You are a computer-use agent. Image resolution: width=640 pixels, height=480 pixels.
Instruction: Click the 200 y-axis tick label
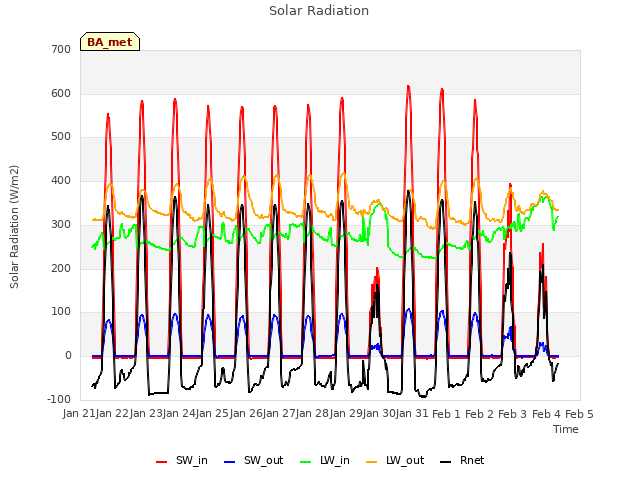pyautogui.click(x=61, y=268)
